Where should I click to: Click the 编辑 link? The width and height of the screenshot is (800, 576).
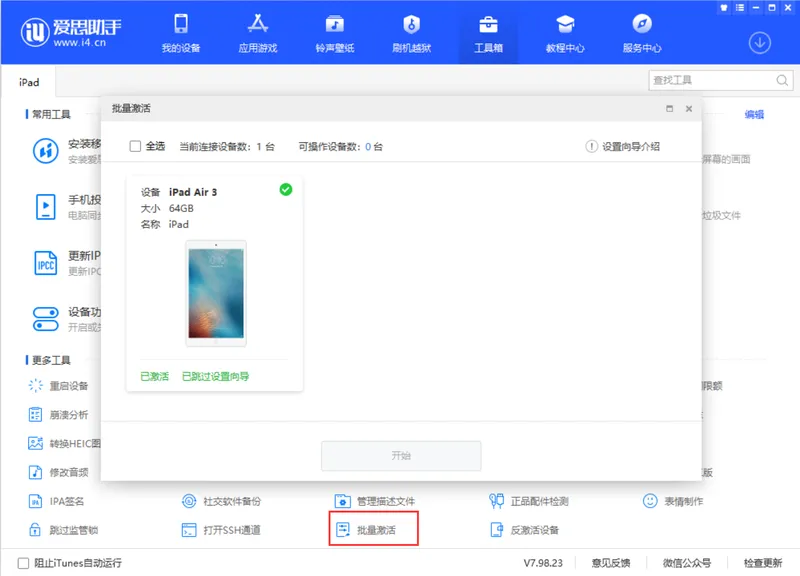(754, 114)
